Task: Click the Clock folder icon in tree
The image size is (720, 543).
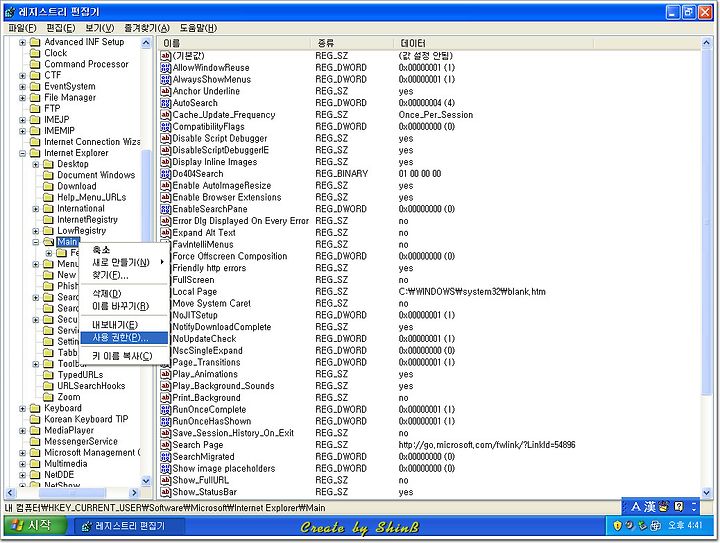Action: coord(35,53)
